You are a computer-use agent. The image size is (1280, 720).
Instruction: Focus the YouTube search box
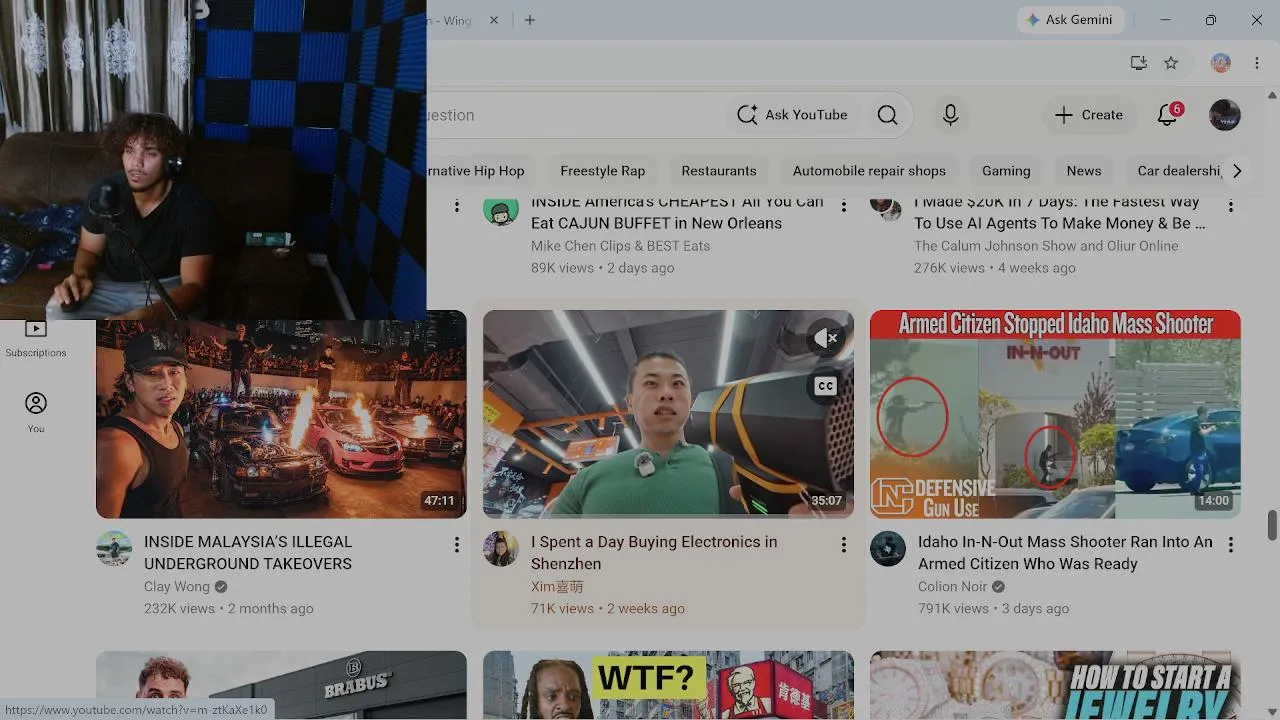[575, 115]
